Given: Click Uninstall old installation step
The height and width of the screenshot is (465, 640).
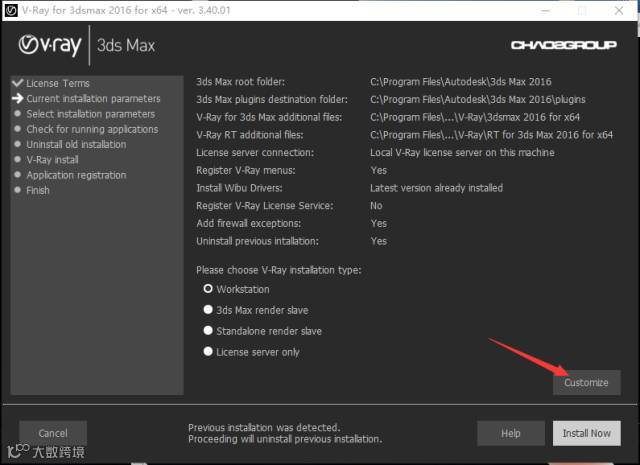Looking at the screenshot, I should coord(76,144).
